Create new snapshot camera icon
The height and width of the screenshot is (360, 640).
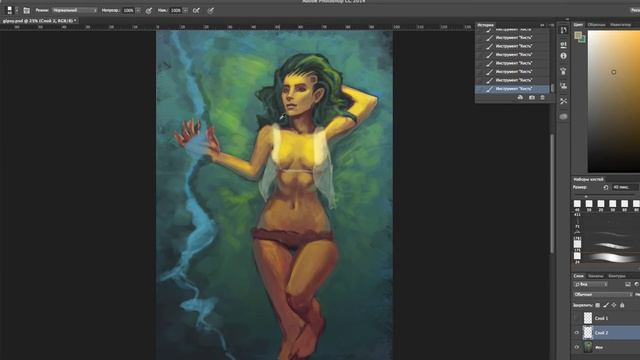(x=531, y=98)
